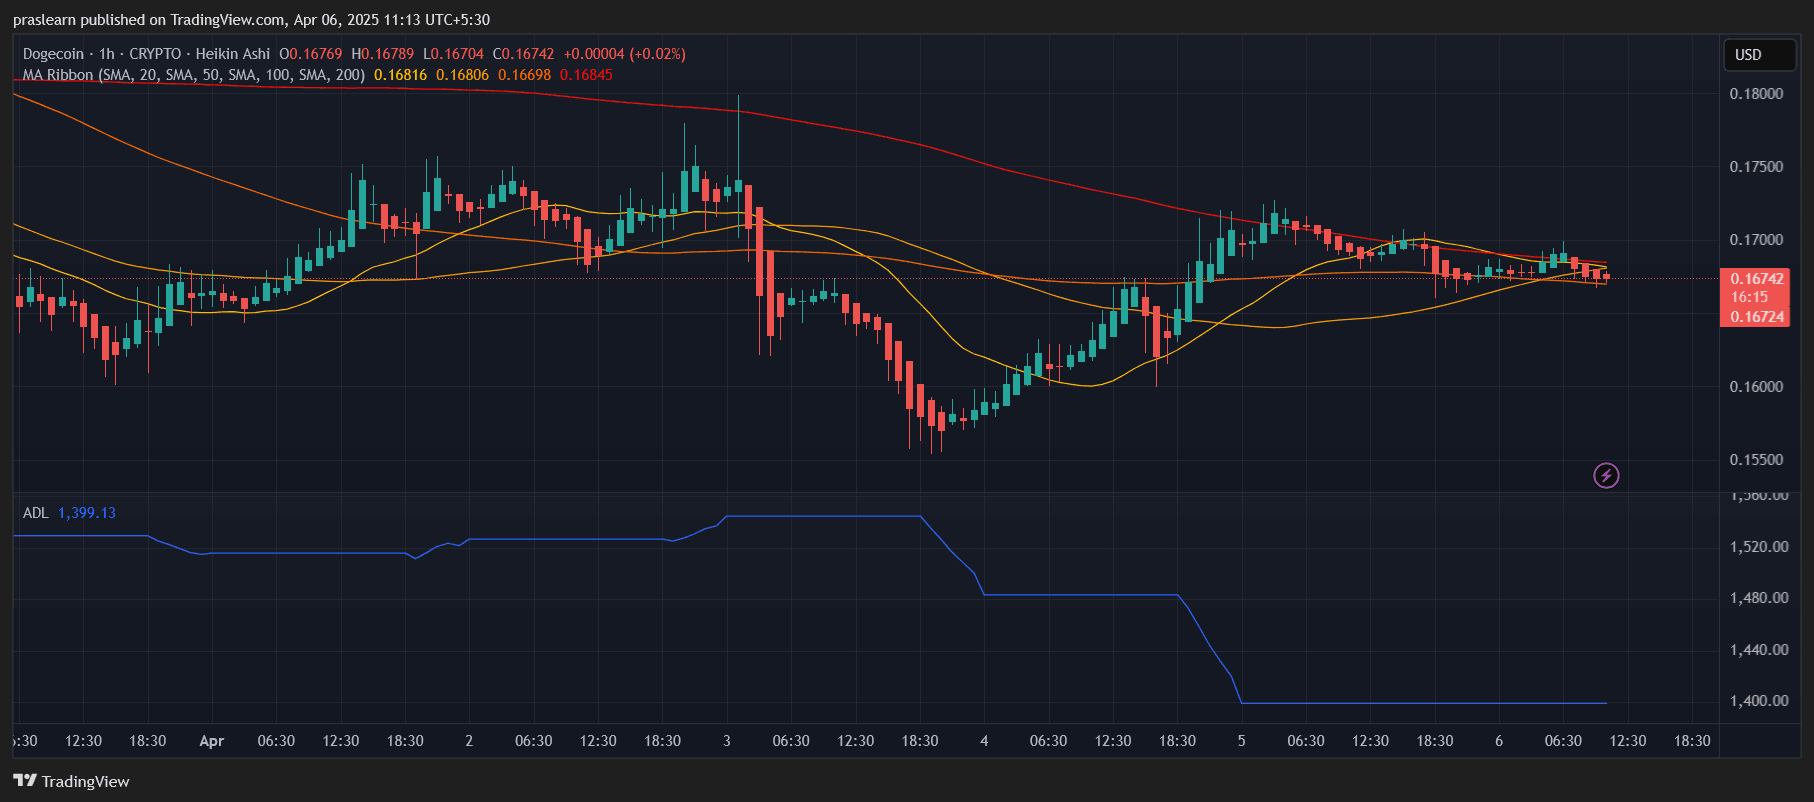This screenshot has height=802, width=1814.
Task: Click the 1,400.00 ADL axis label
Action: [x=1759, y=701]
